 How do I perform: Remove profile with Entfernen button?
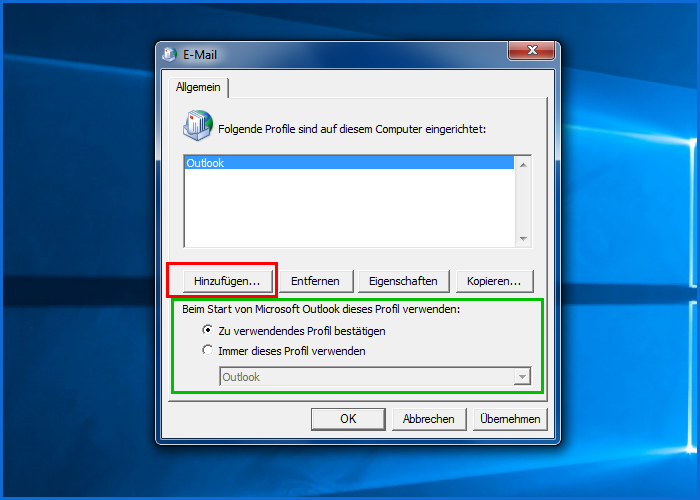[316, 281]
